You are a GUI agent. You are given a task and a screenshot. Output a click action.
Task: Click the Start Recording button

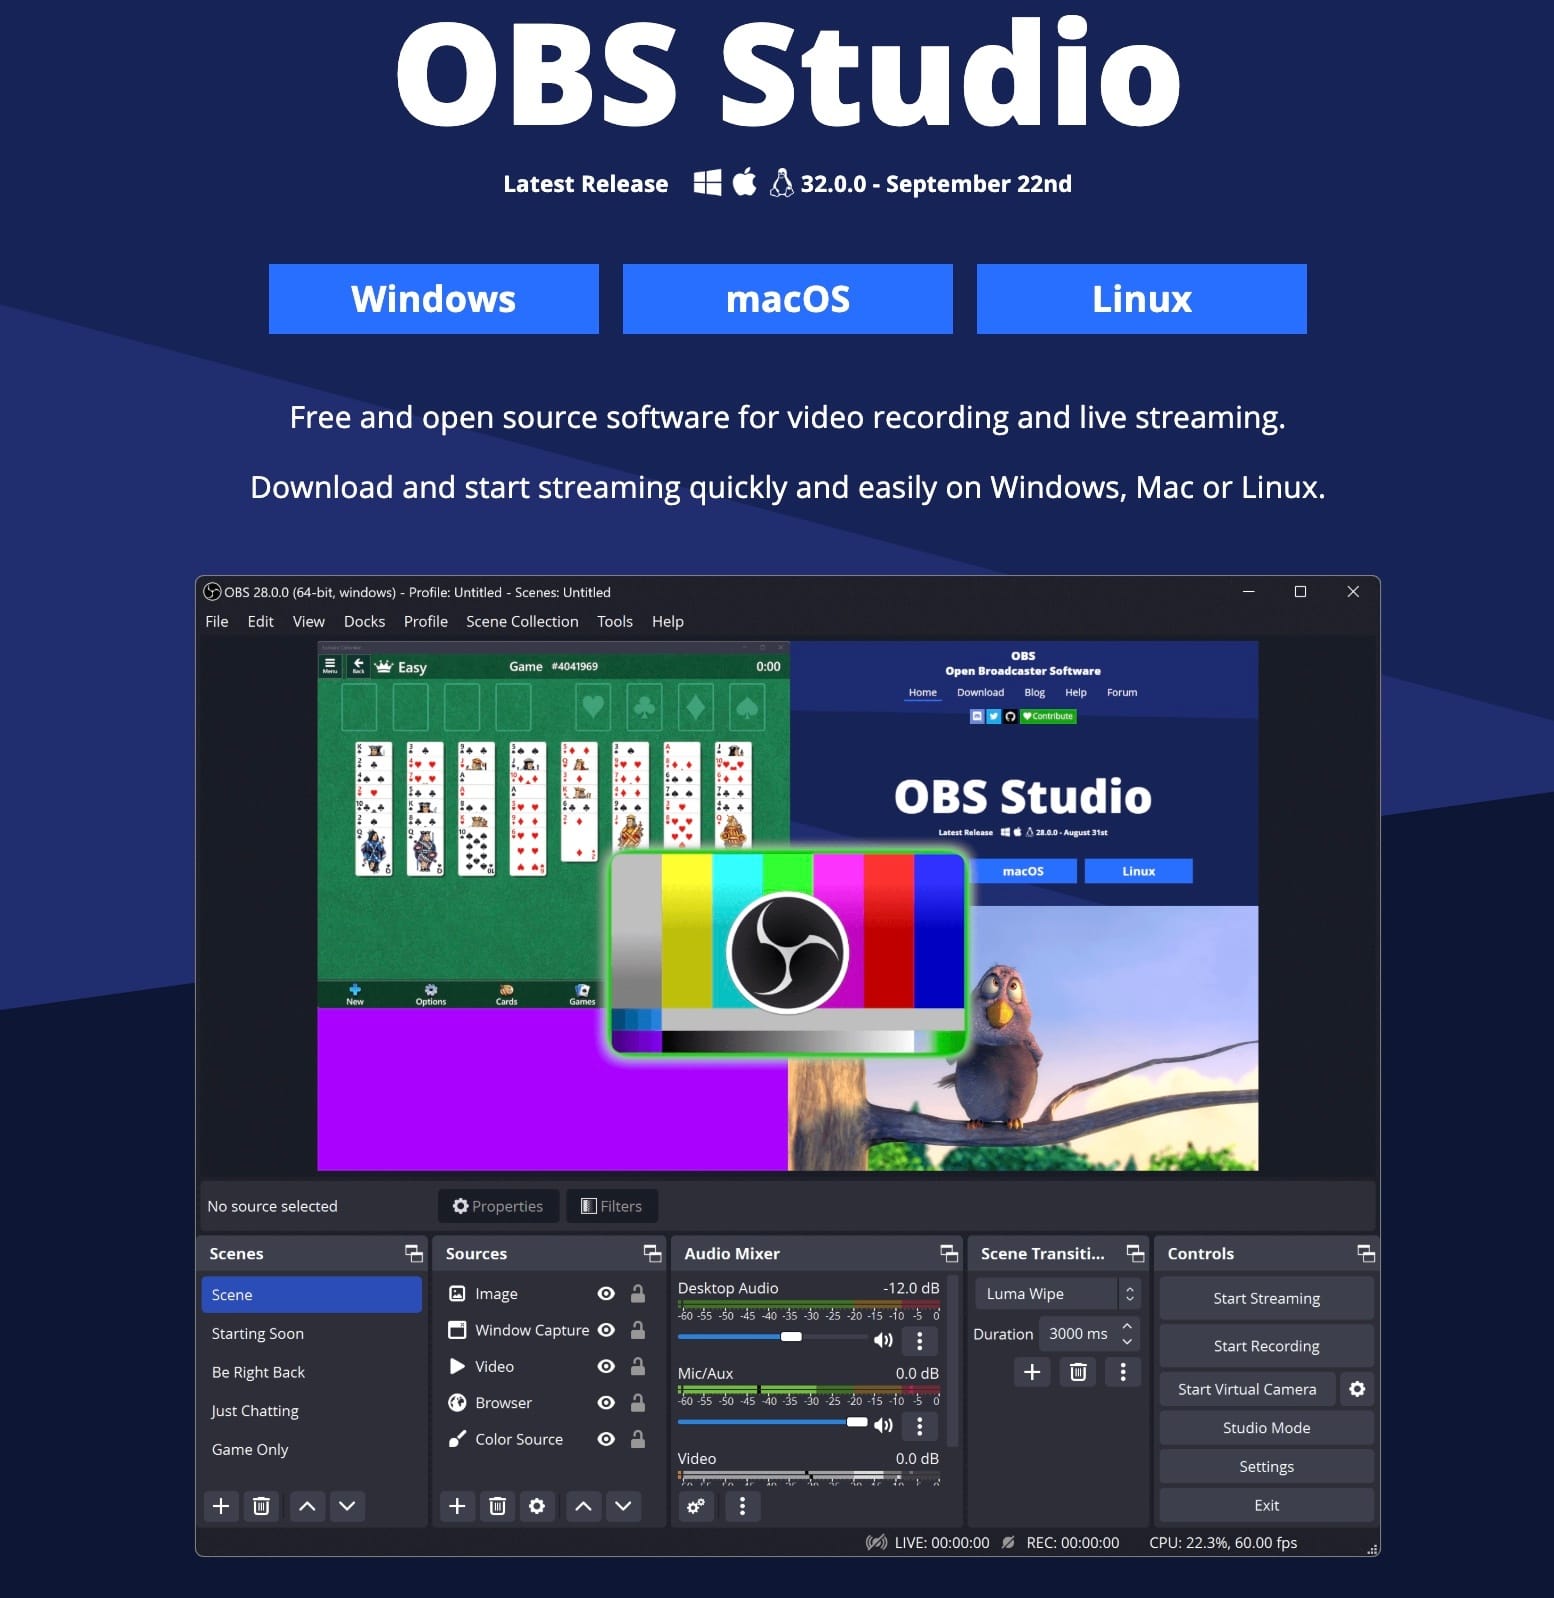pyautogui.click(x=1266, y=1346)
